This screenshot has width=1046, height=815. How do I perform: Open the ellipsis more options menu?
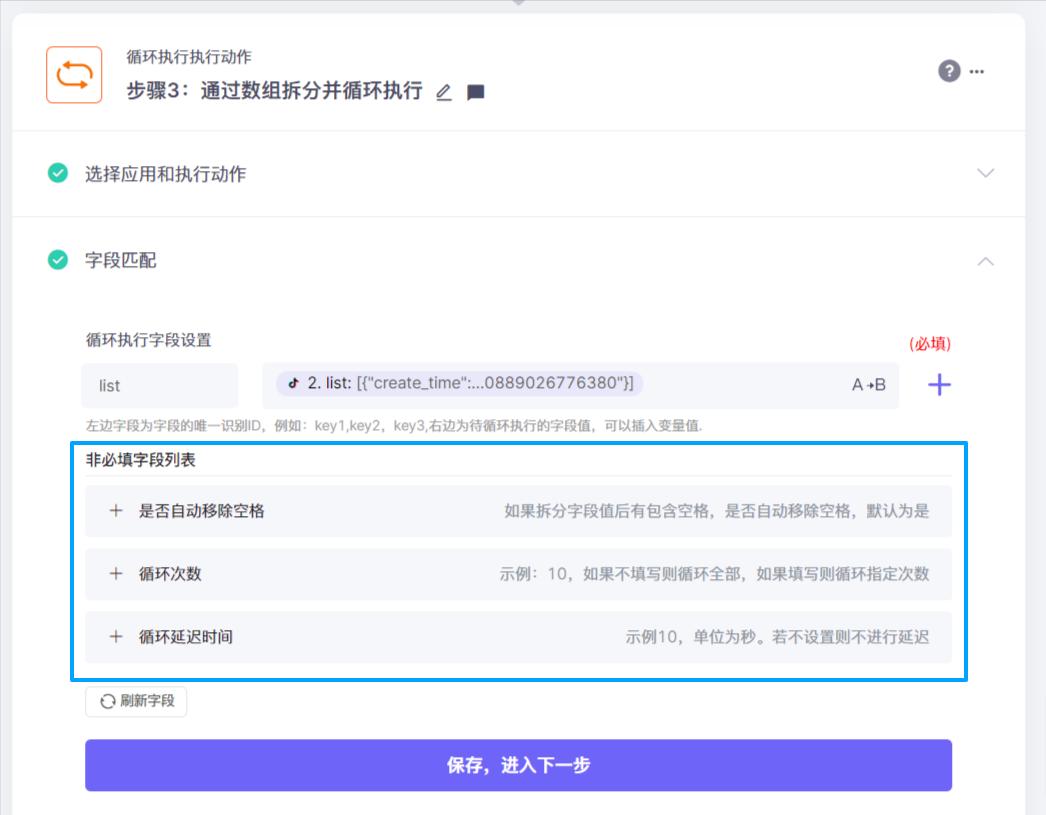click(975, 71)
